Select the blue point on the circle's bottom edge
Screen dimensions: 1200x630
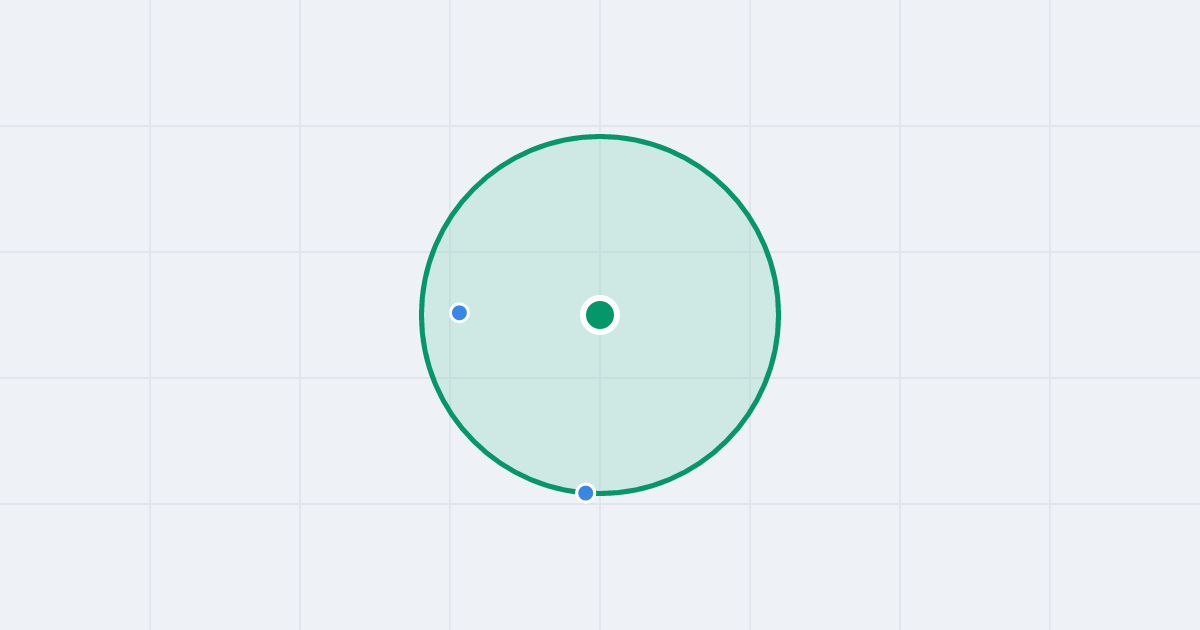pos(586,493)
